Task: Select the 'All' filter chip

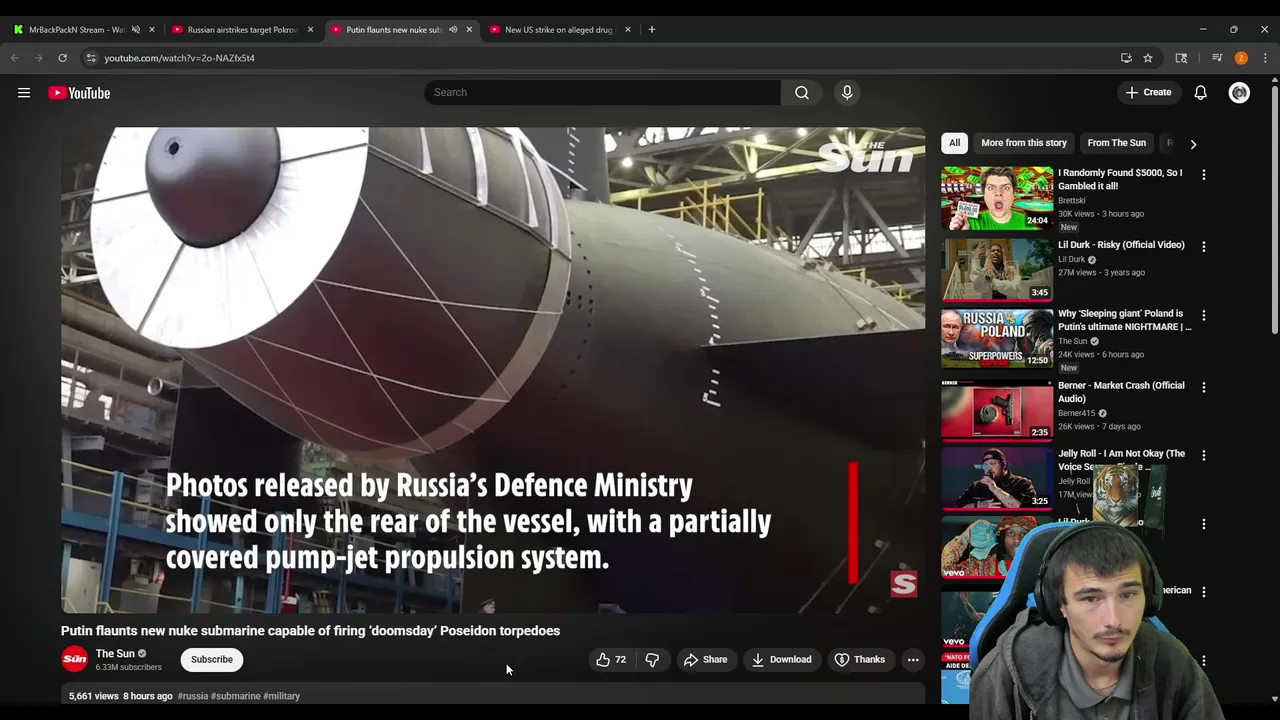Action: click(955, 143)
